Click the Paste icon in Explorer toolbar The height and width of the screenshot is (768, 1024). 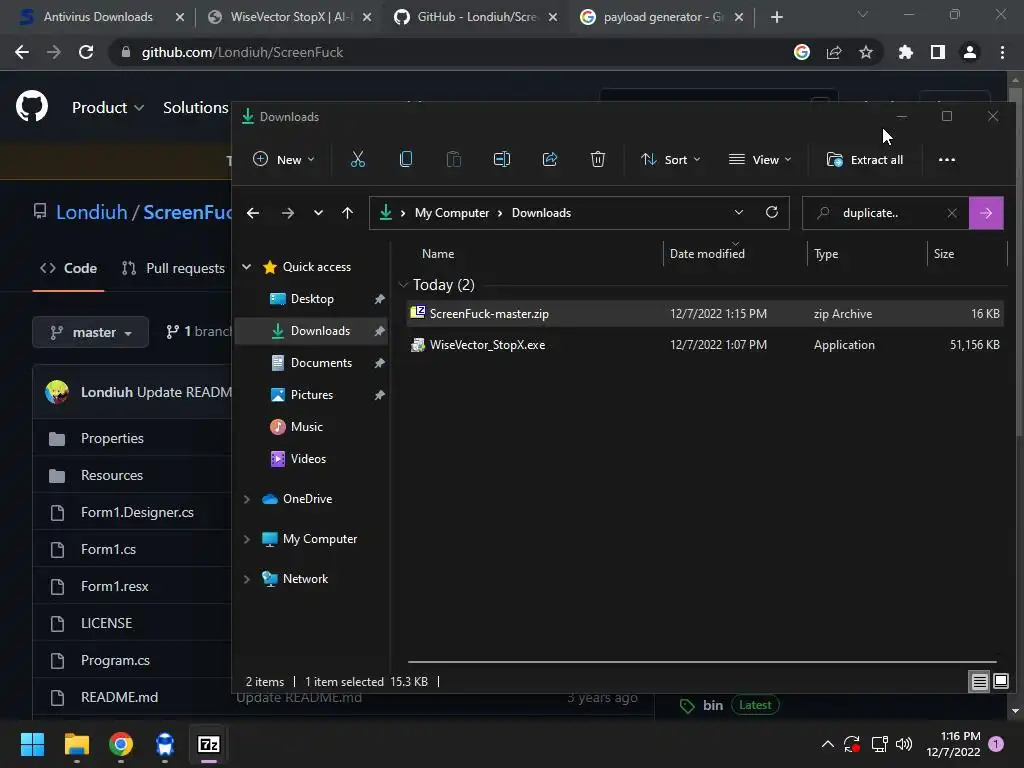click(454, 159)
